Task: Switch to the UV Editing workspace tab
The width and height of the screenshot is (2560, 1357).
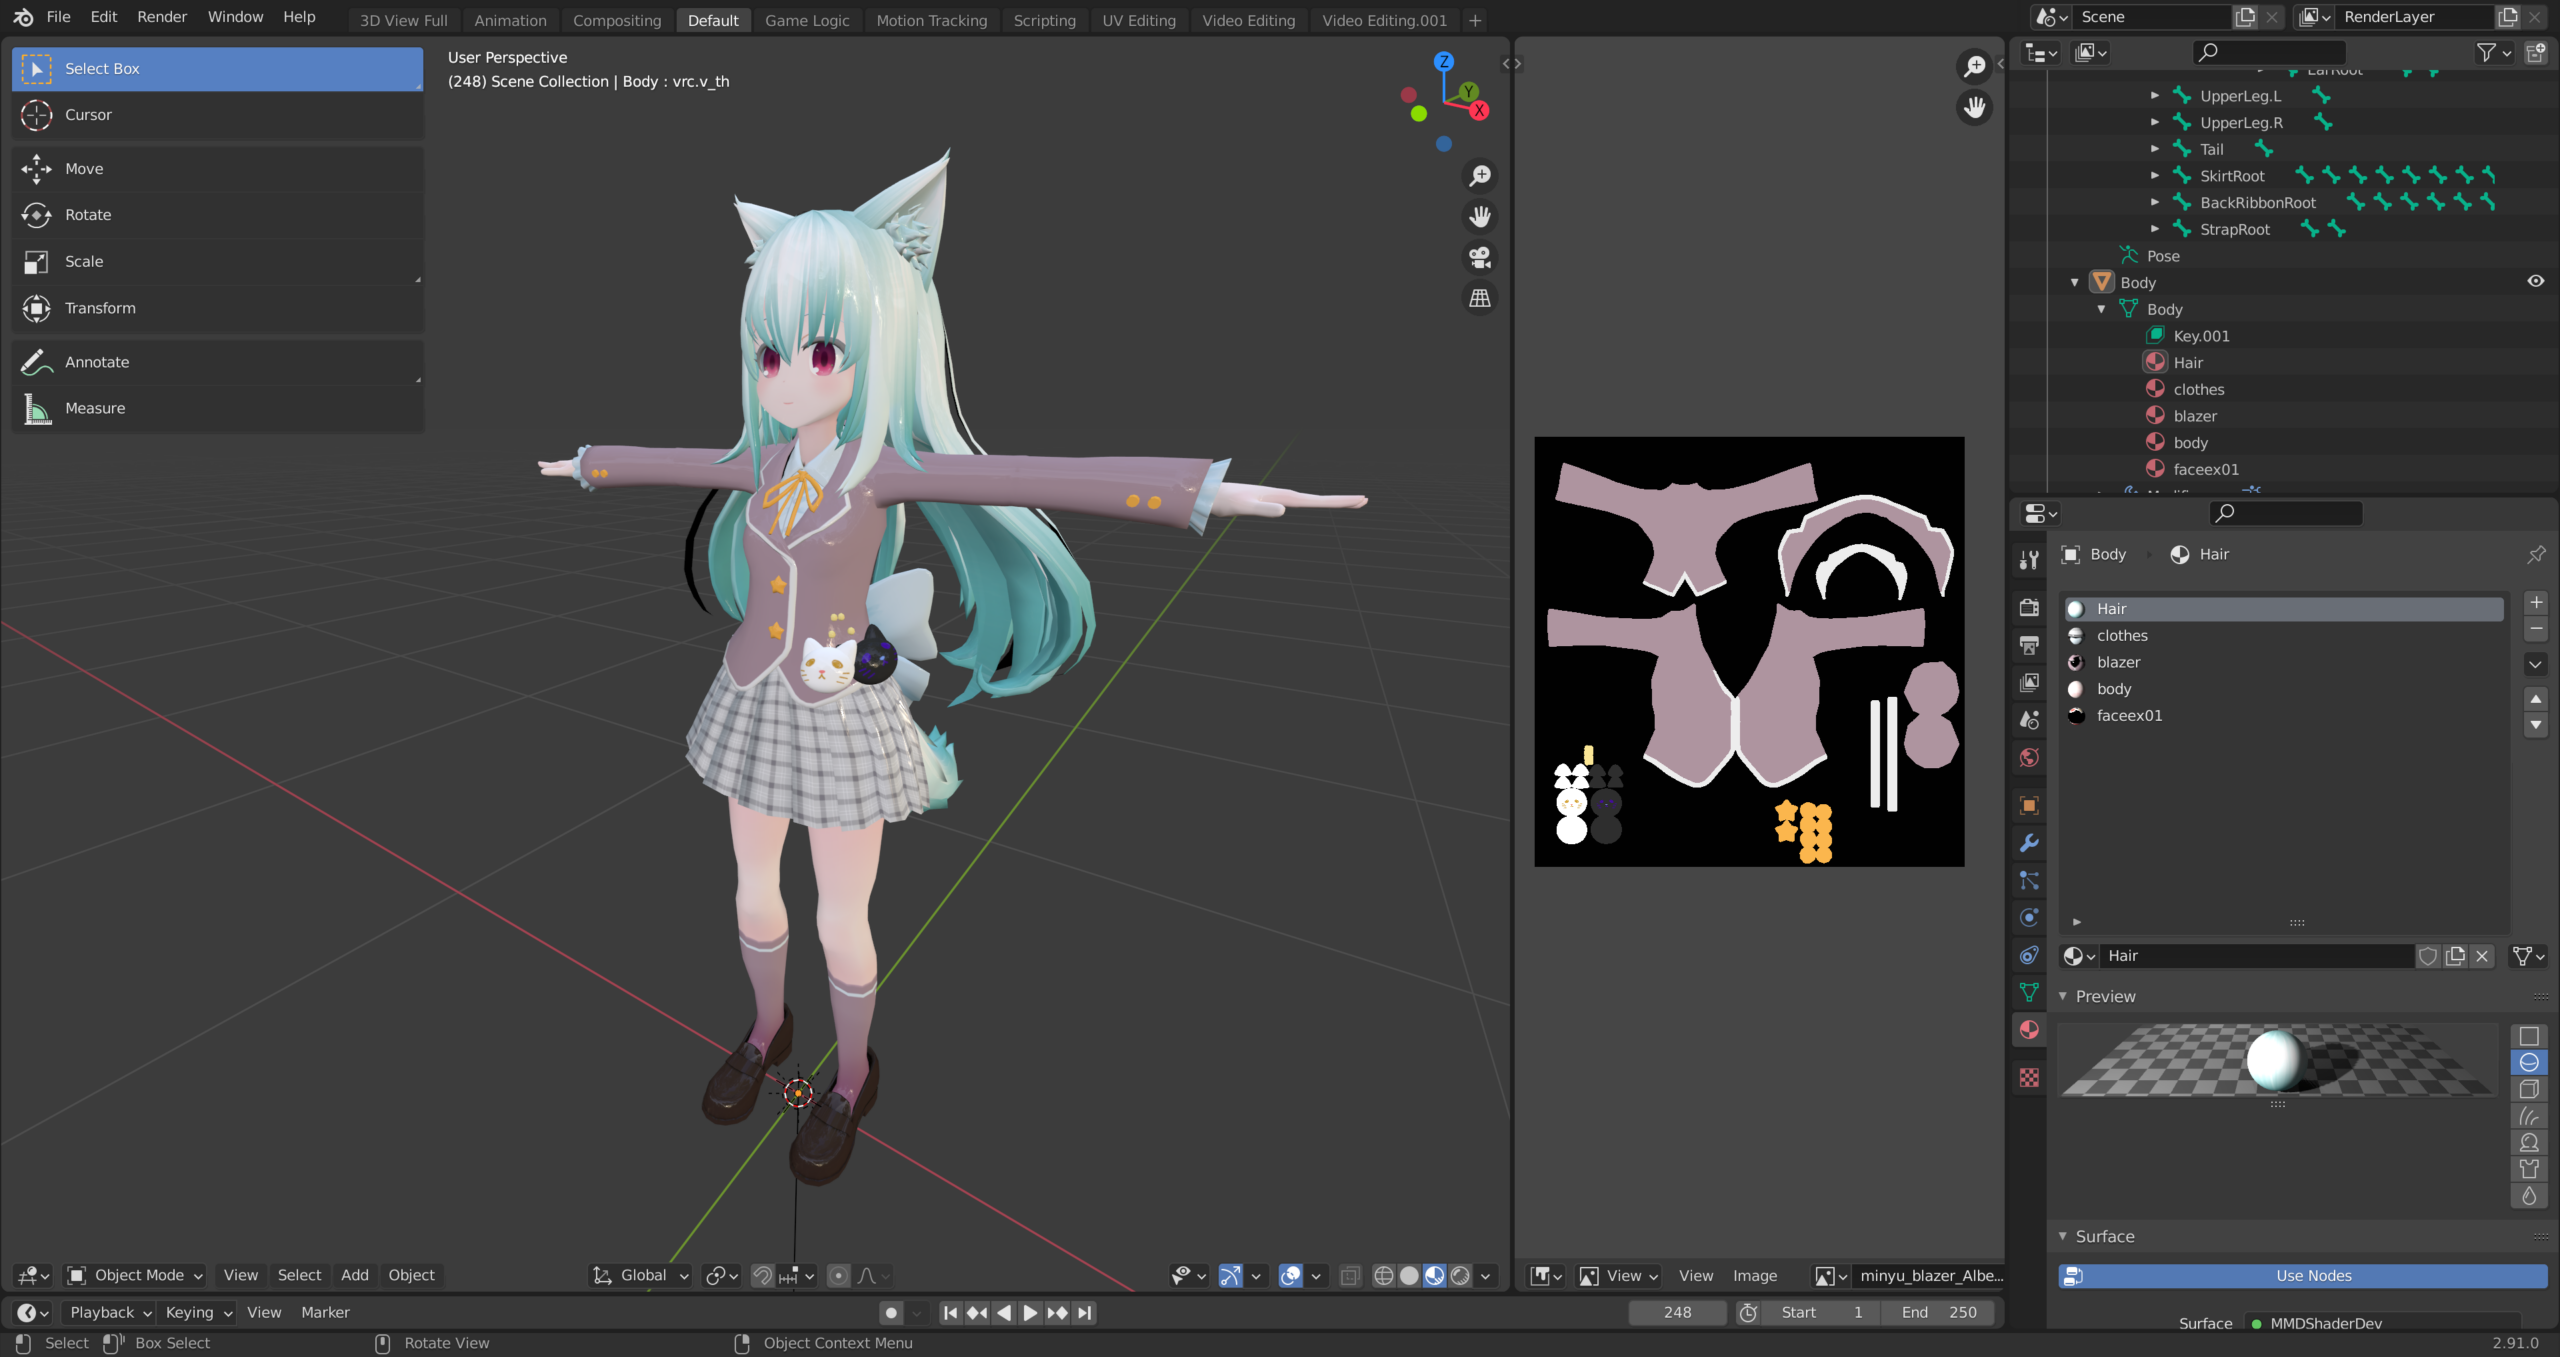Action: tap(1138, 20)
